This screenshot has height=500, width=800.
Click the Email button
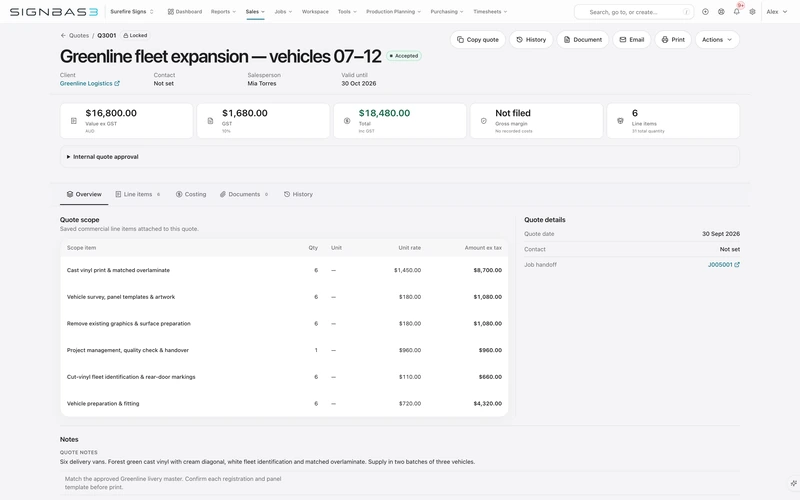pos(632,40)
